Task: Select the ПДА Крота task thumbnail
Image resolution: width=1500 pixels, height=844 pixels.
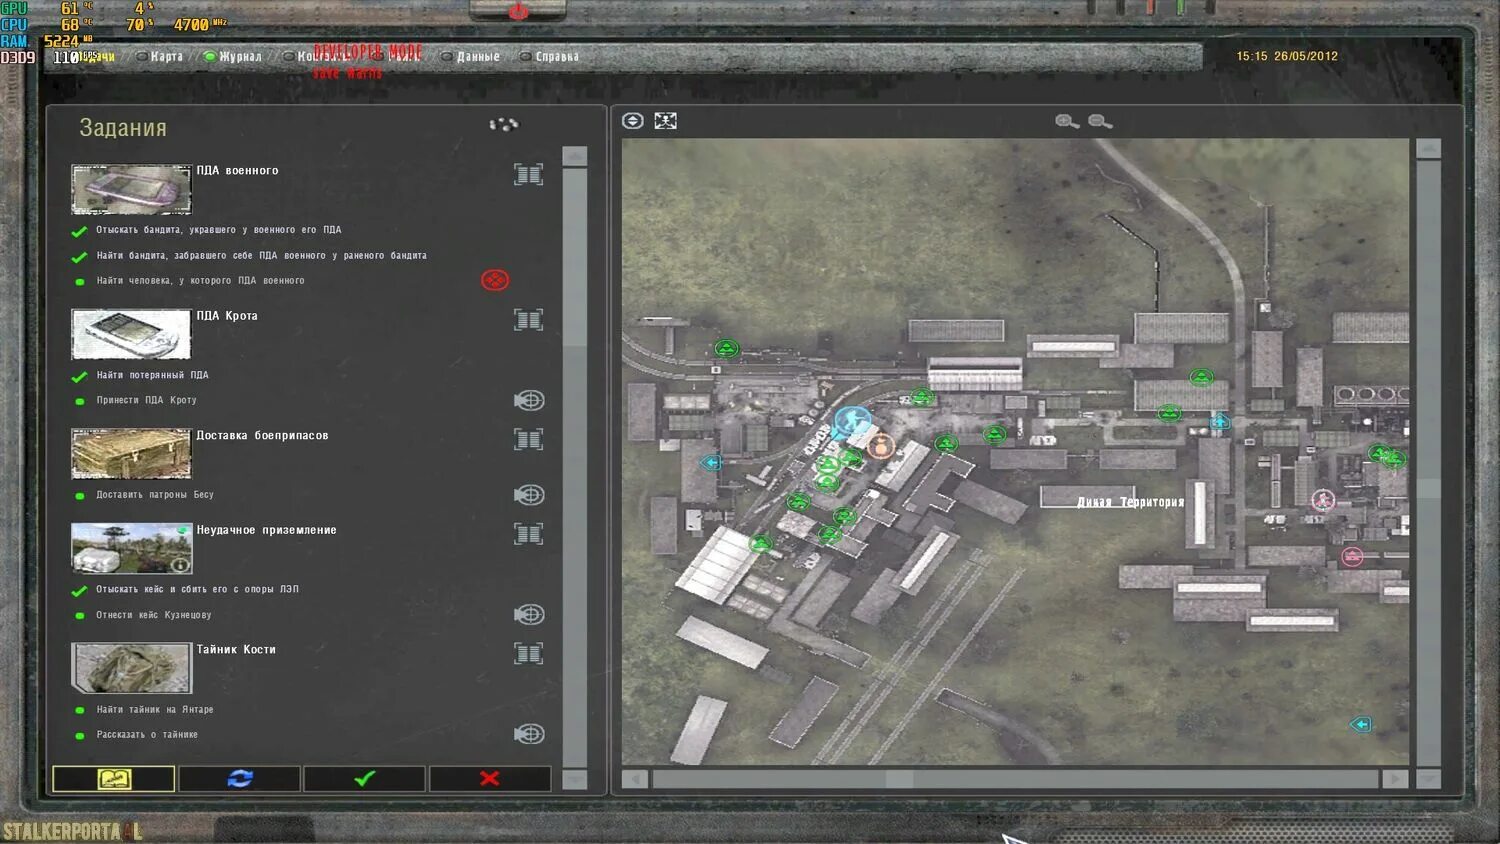Action: (131, 334)
